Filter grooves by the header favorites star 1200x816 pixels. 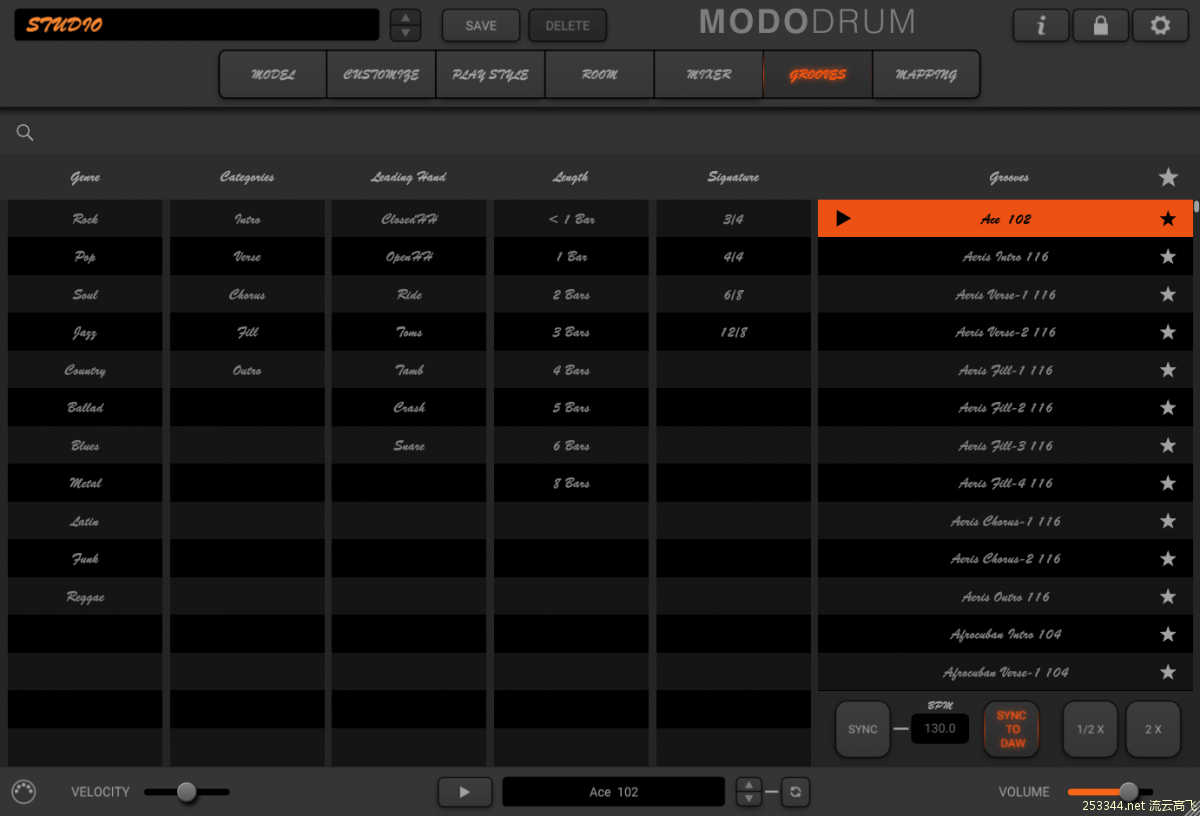[x=1168, y=177]
